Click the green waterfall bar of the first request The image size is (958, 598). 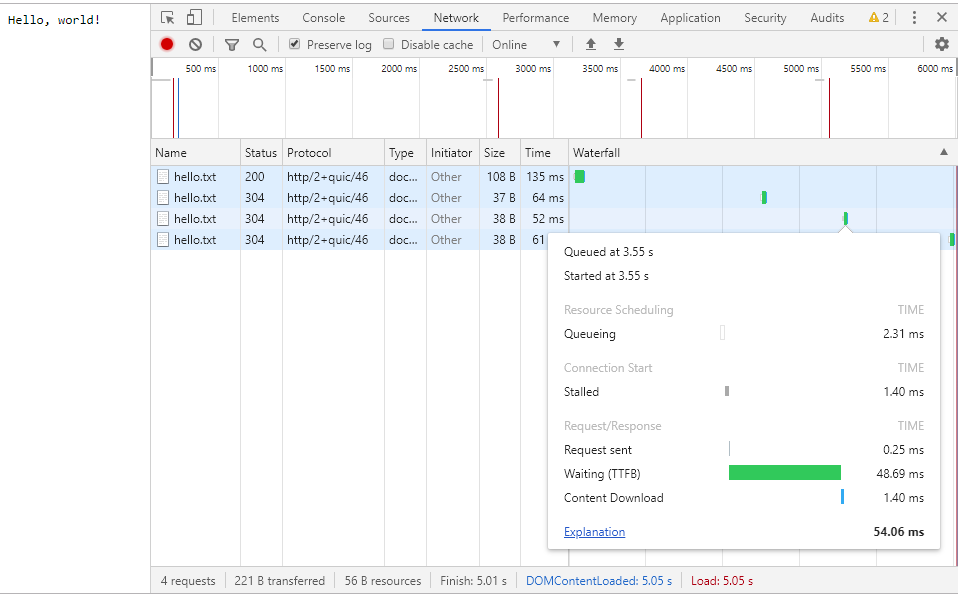[x=580, y=177]
